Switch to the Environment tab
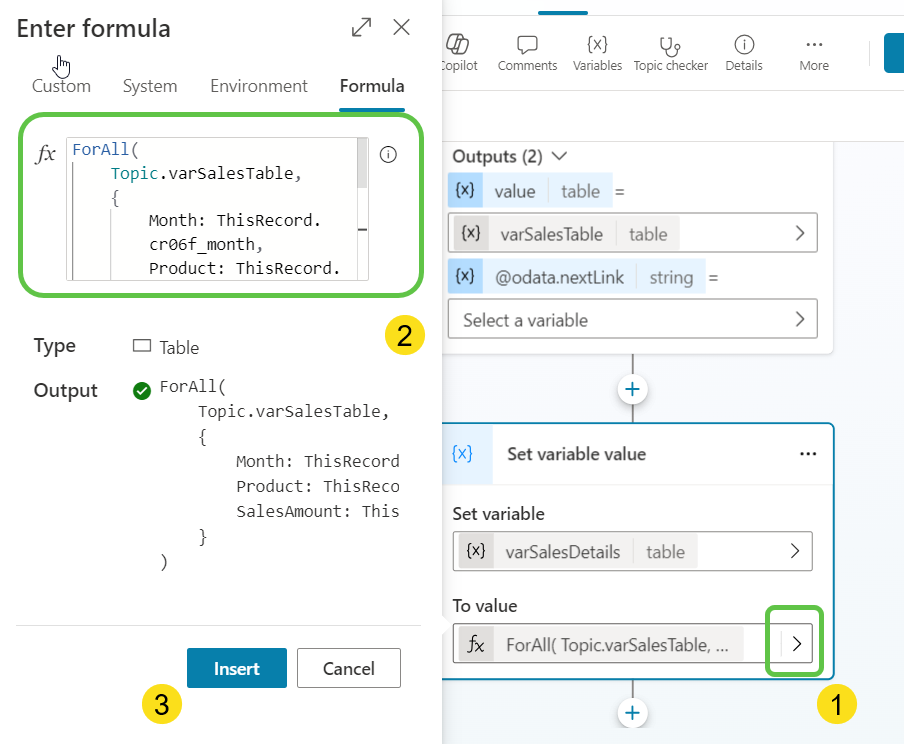904x744 pixels. tap(259, 86)
